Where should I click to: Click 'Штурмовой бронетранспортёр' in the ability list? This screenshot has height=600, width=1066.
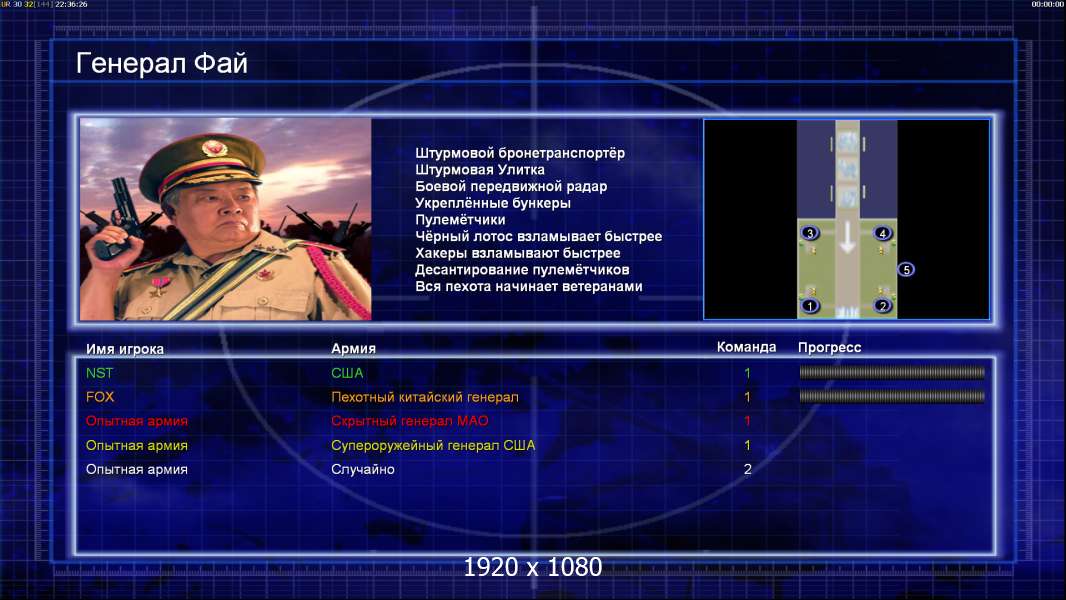click(520, 153)
